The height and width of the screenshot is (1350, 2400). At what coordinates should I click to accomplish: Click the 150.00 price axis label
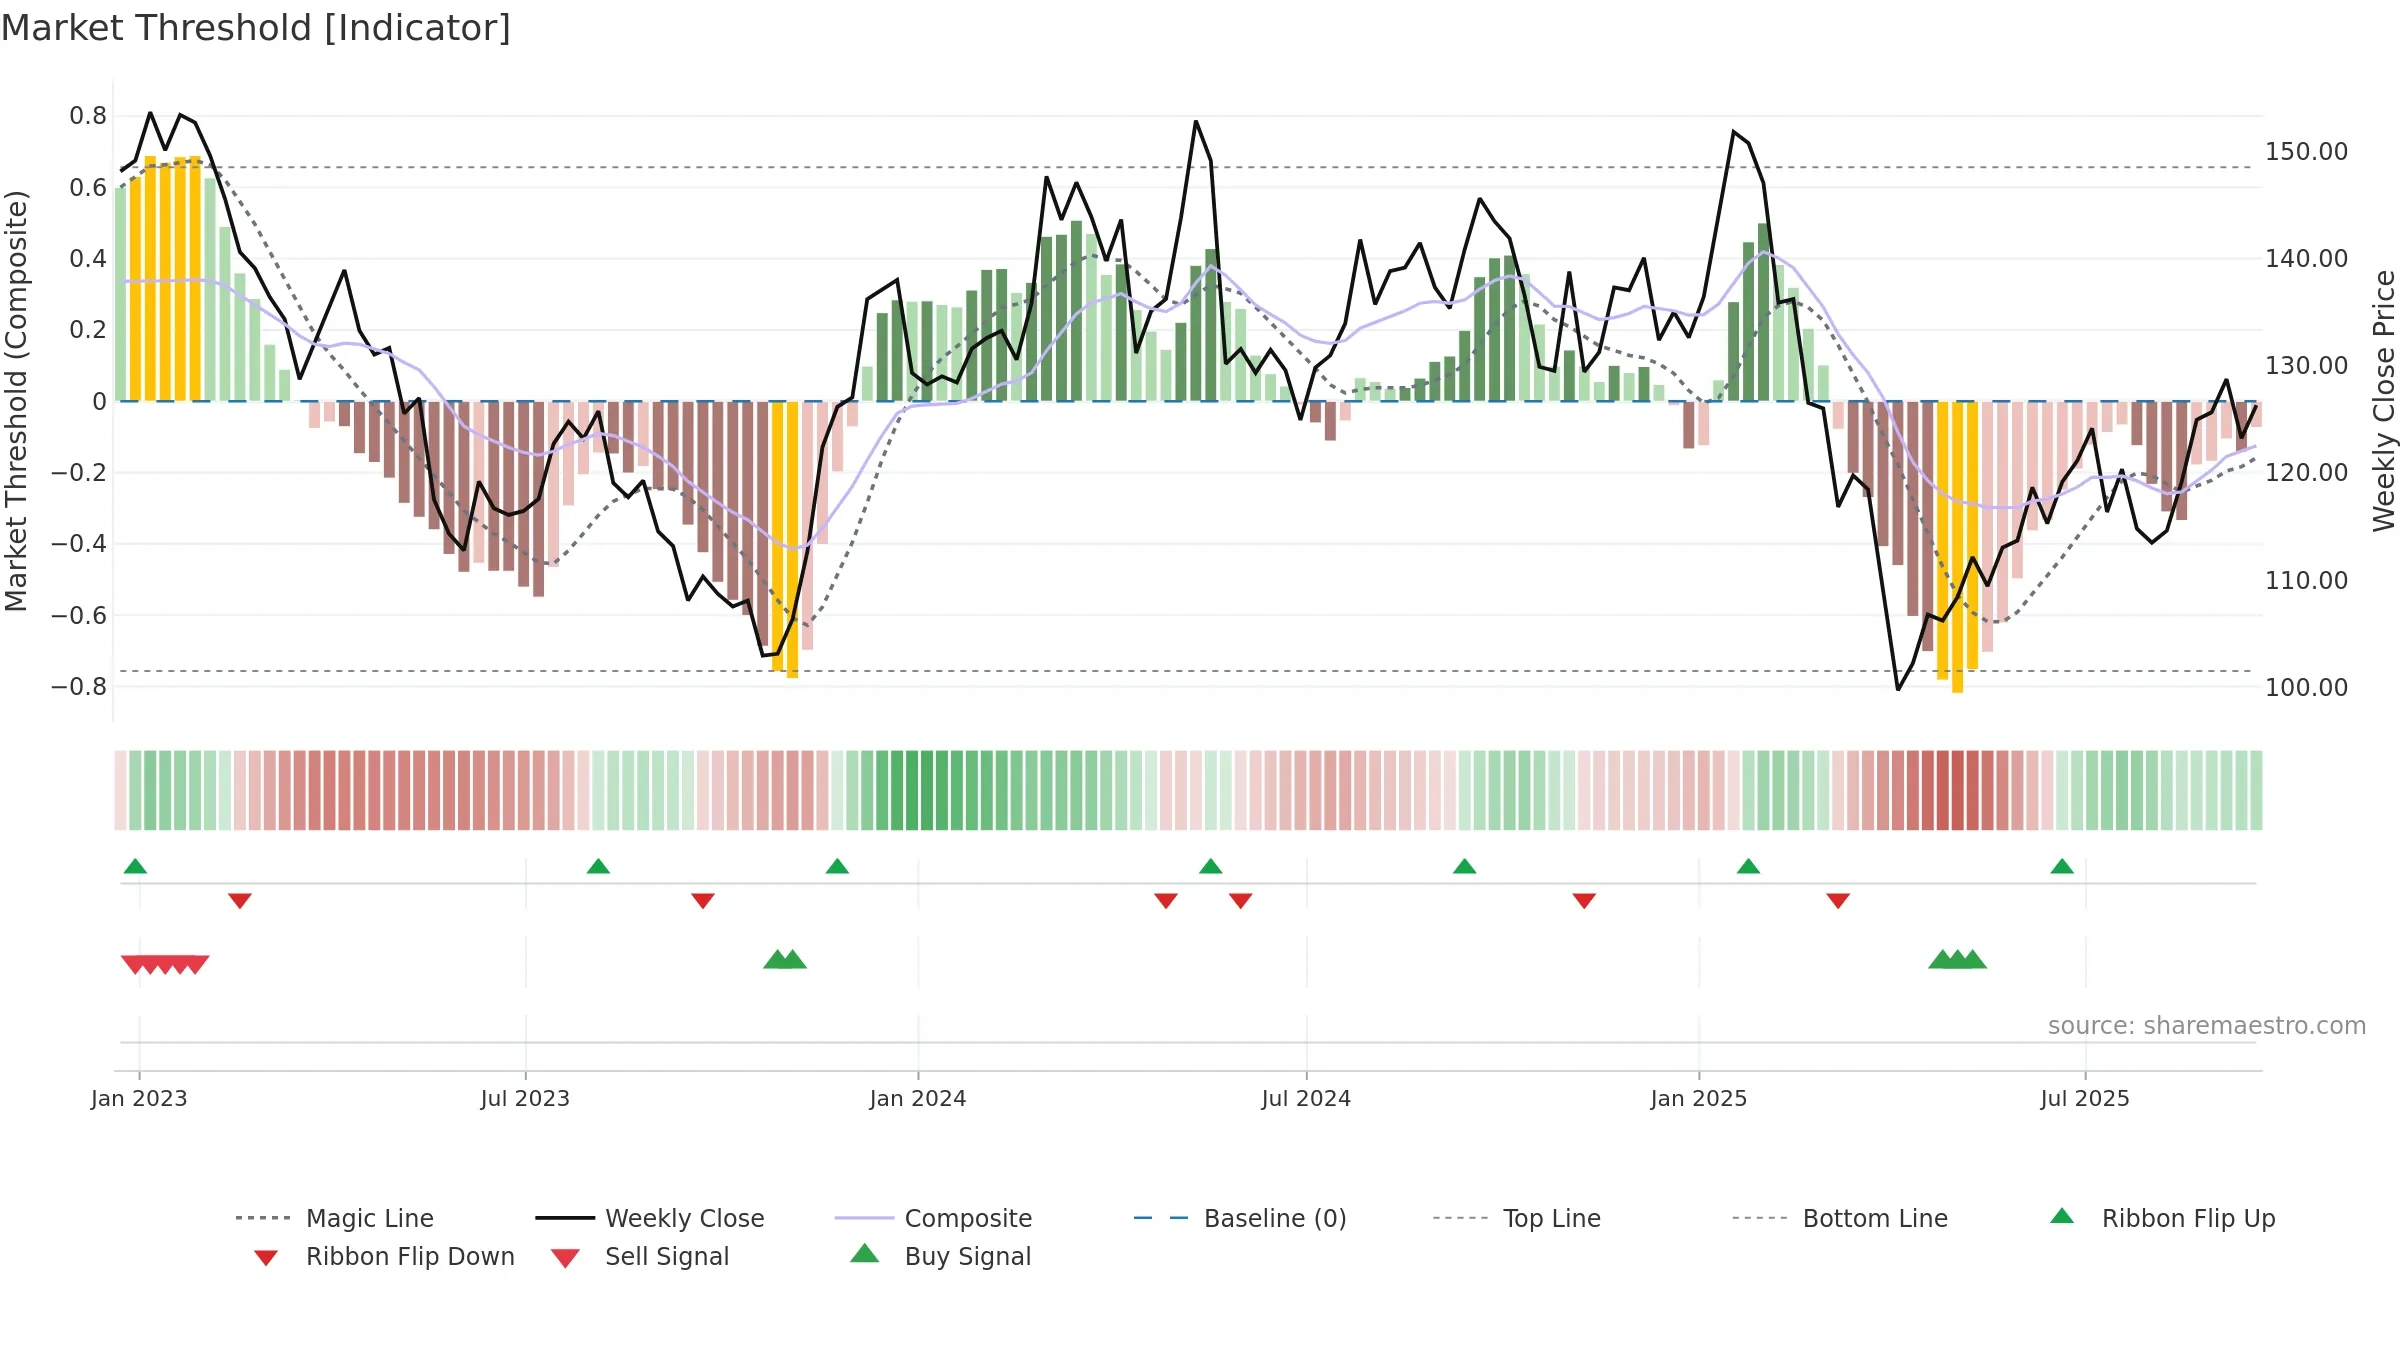(2307, 152)
